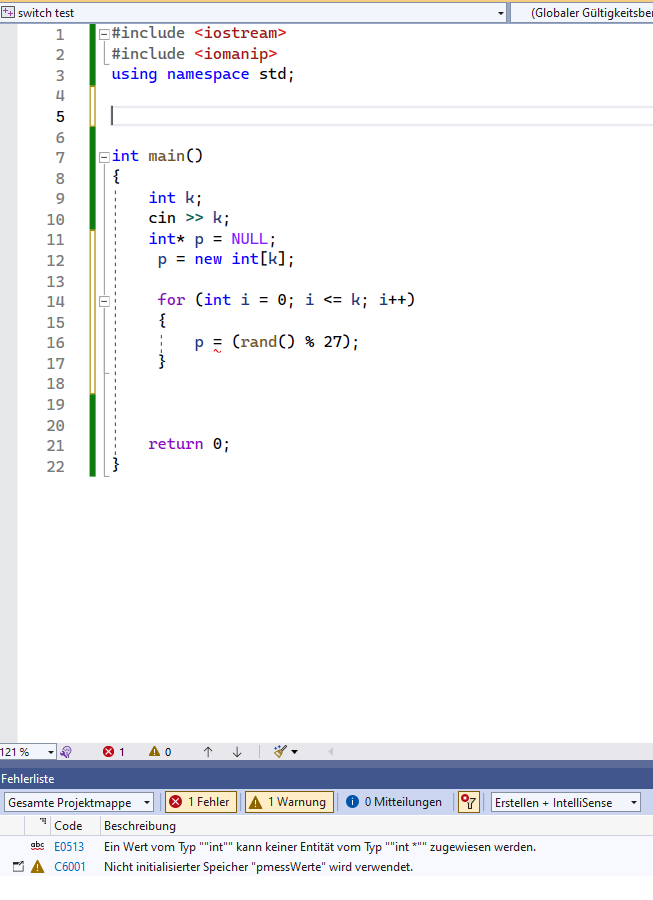Collapse the main() function at line 7
653x900 pixels.
coord(104,157)
